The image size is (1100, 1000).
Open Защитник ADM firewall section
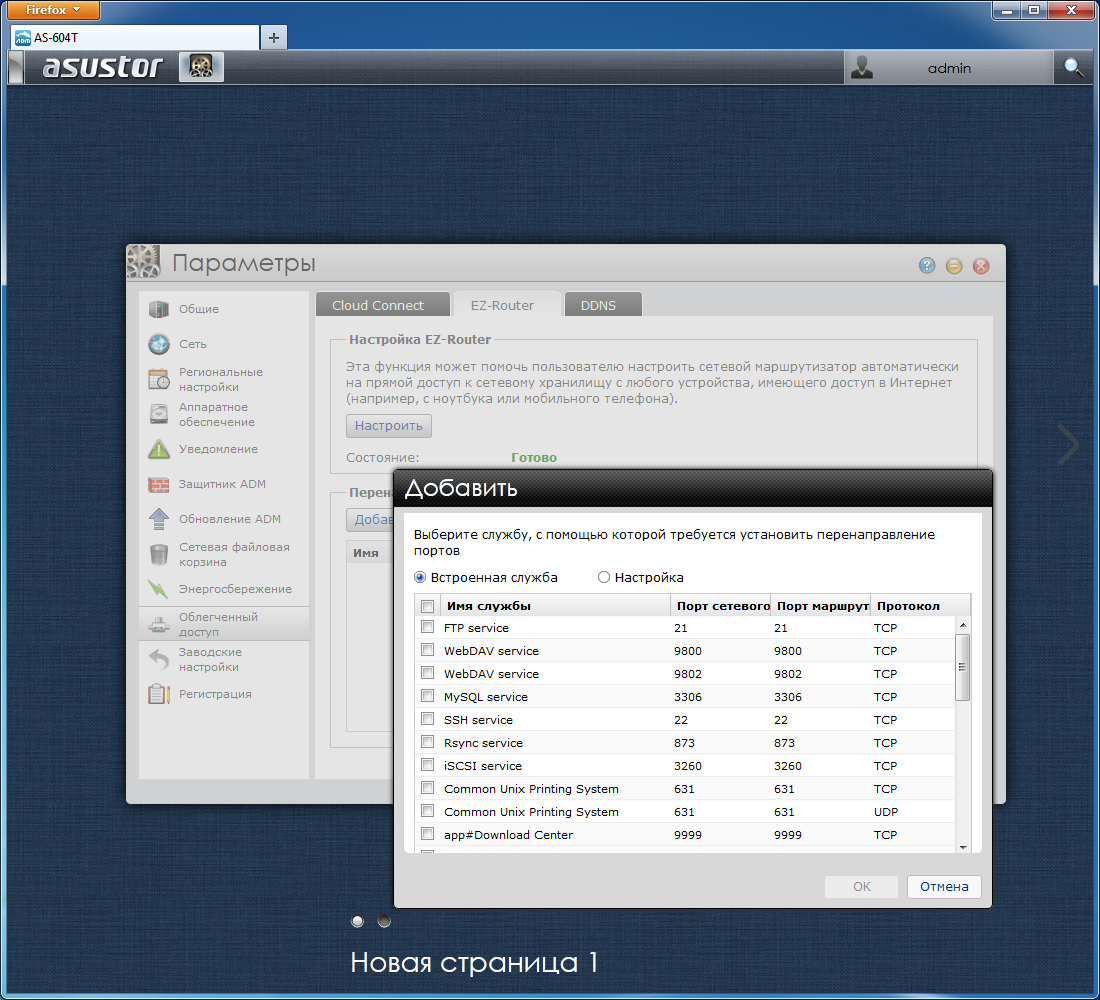223,484
